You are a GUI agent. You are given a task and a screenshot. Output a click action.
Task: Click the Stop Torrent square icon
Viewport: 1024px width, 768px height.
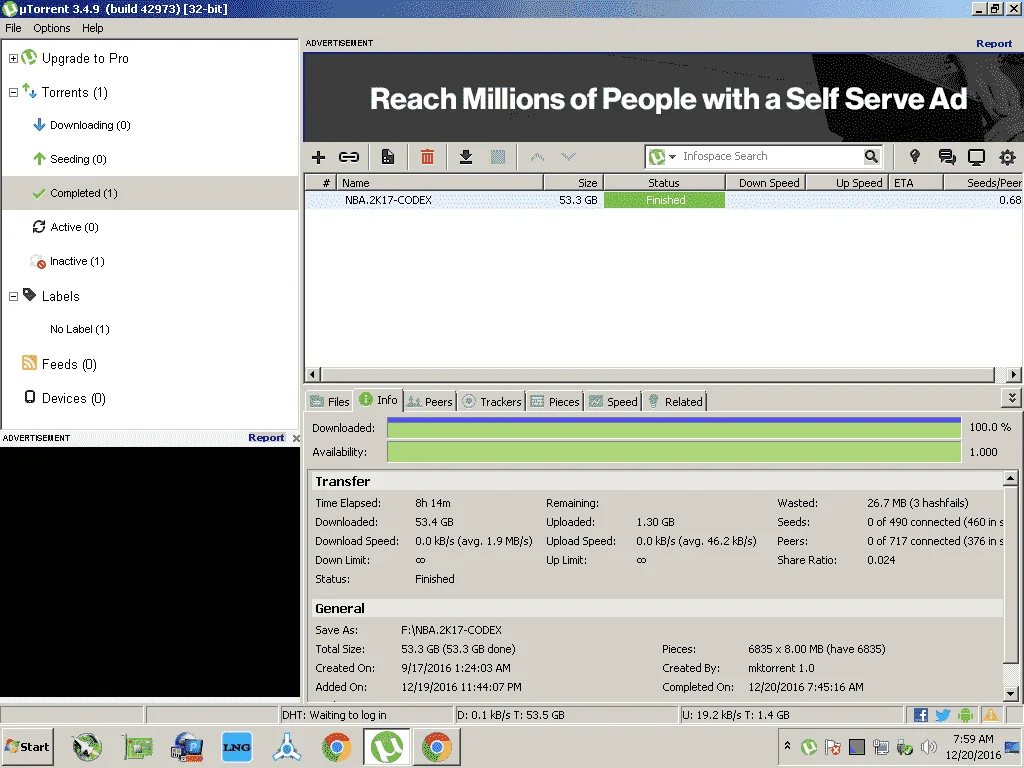point(498,157)
